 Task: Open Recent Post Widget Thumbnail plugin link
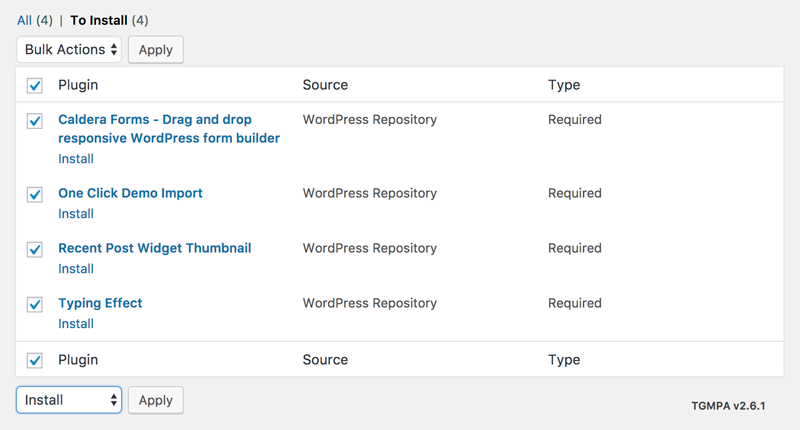click(155, 248)
